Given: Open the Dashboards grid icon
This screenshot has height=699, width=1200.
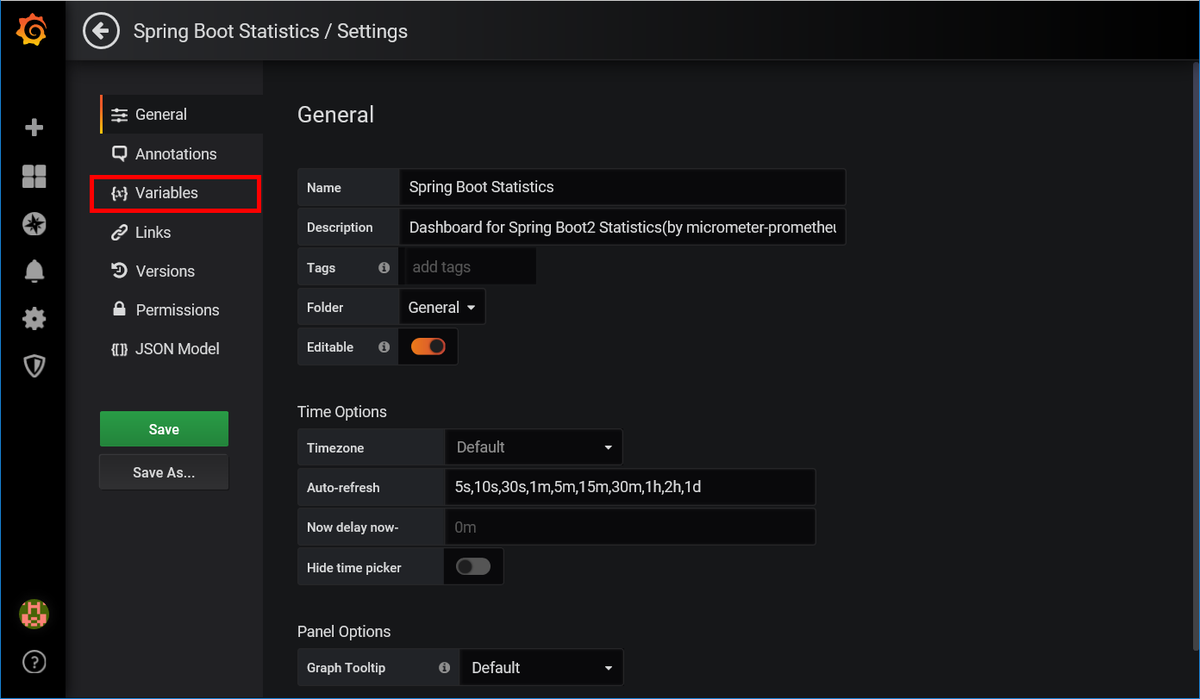Looking at the screenshot, I should tap(34, 176).
